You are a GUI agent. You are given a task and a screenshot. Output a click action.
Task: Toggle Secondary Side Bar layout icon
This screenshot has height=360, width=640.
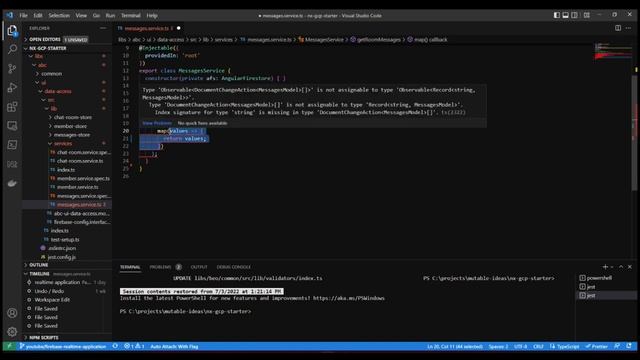(575, 15)
